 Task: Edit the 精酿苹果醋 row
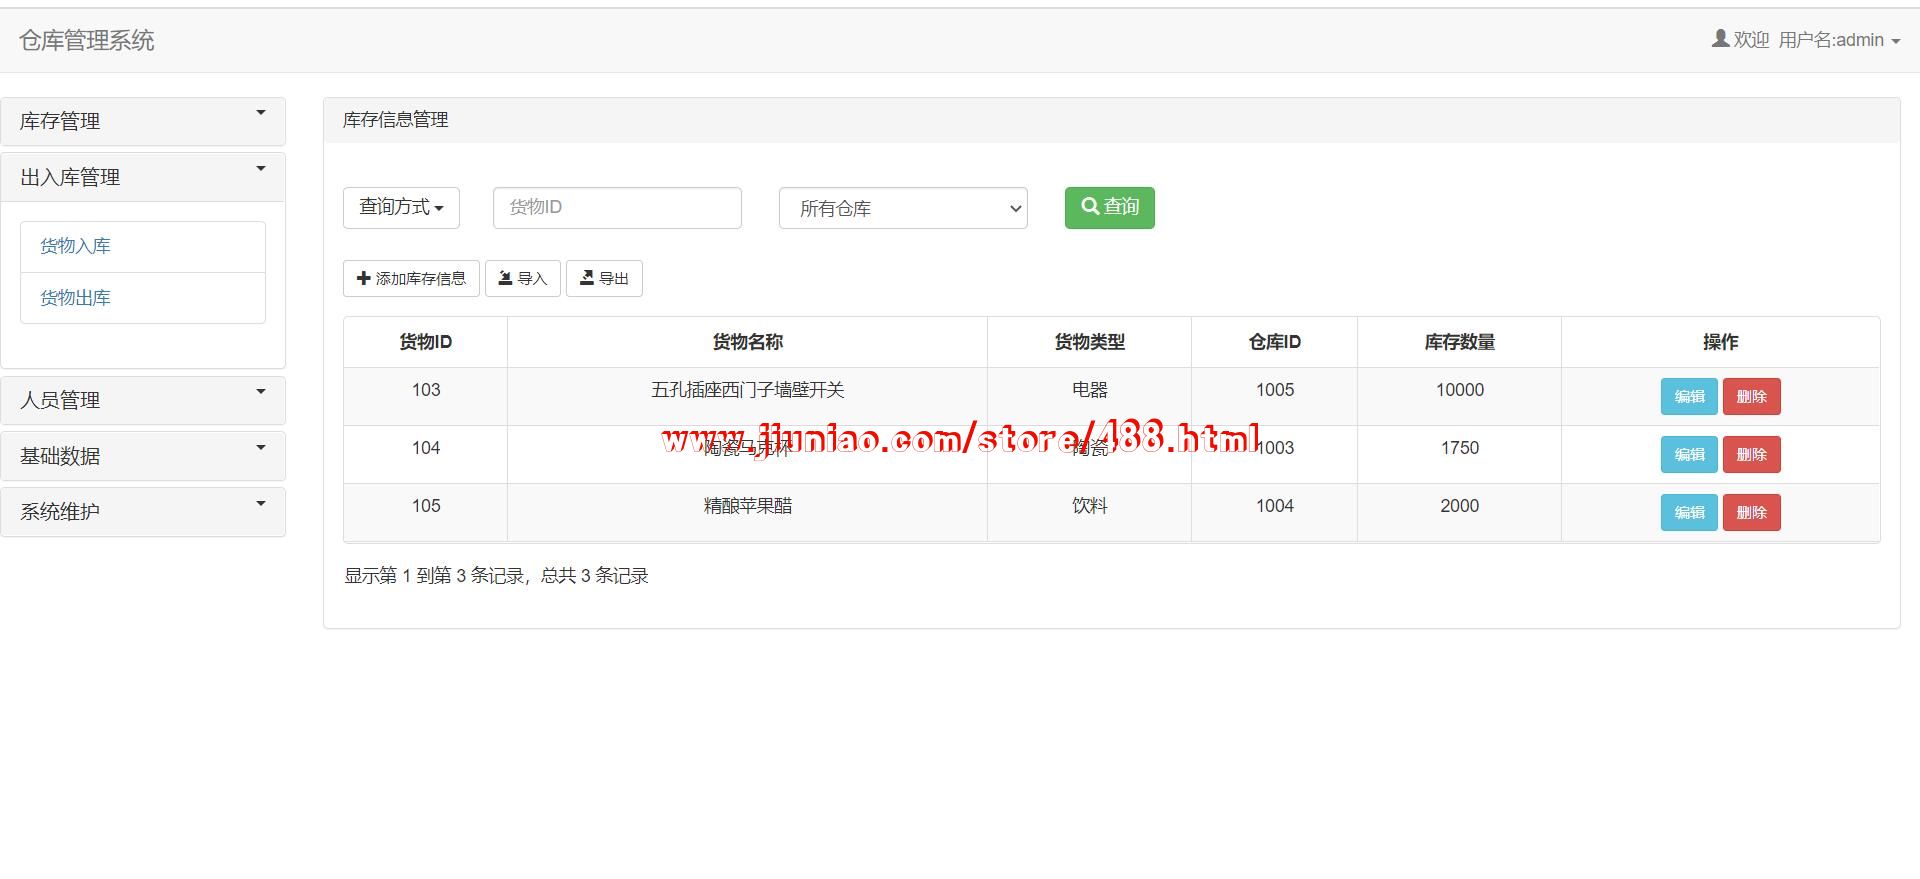pos(1689,512)
